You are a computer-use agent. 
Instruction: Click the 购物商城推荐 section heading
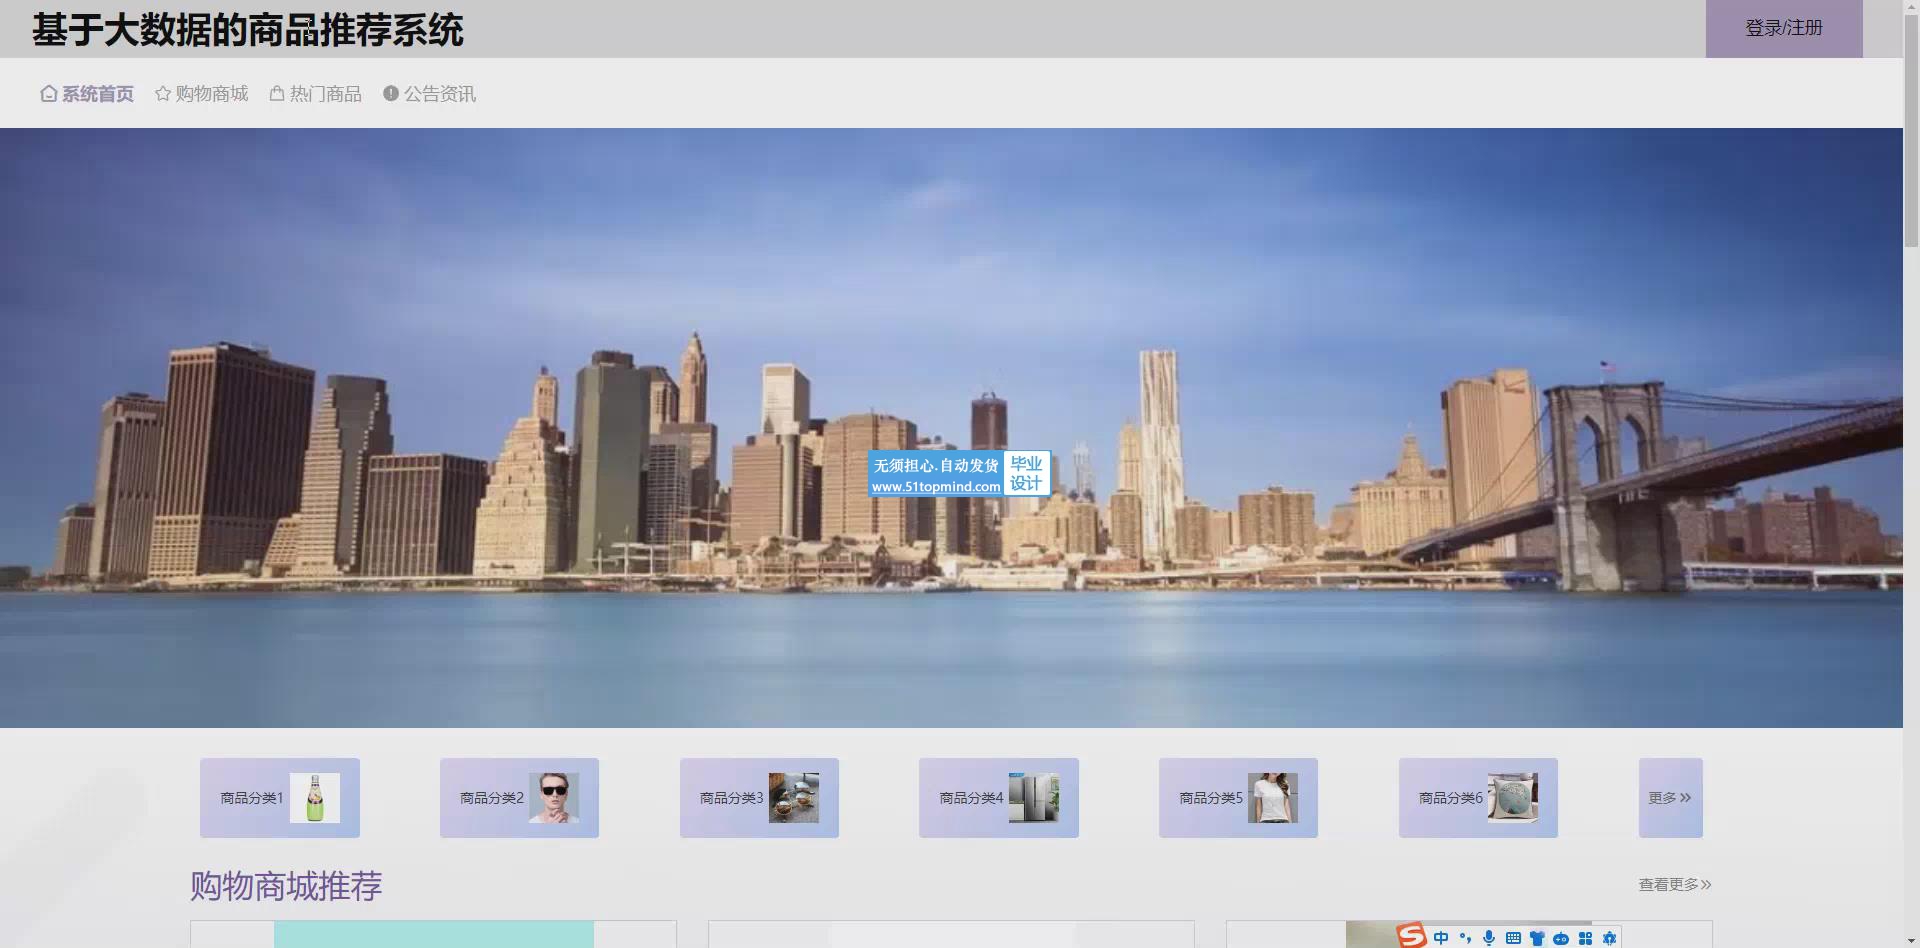(286, 886)
